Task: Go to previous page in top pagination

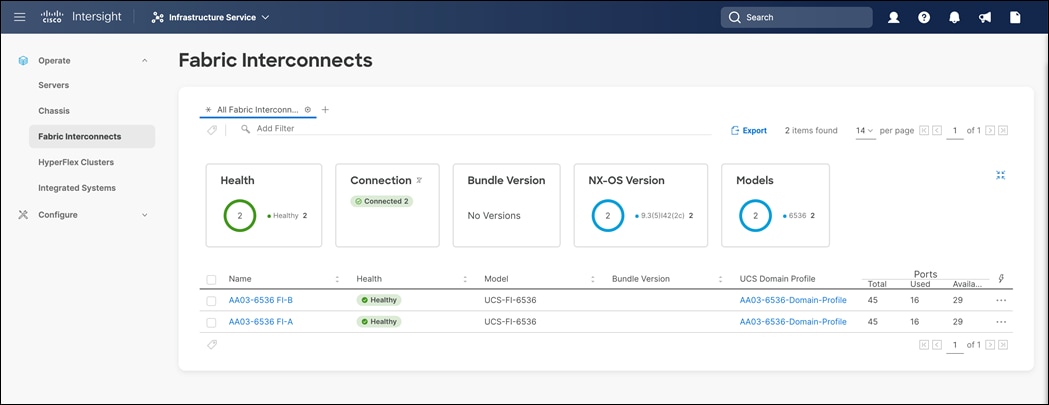Action: pos(937,131)
